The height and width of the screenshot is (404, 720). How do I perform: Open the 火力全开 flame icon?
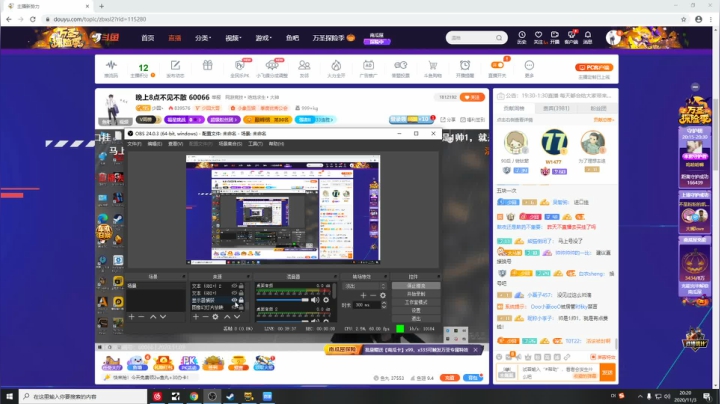click(x=336, y=65)
